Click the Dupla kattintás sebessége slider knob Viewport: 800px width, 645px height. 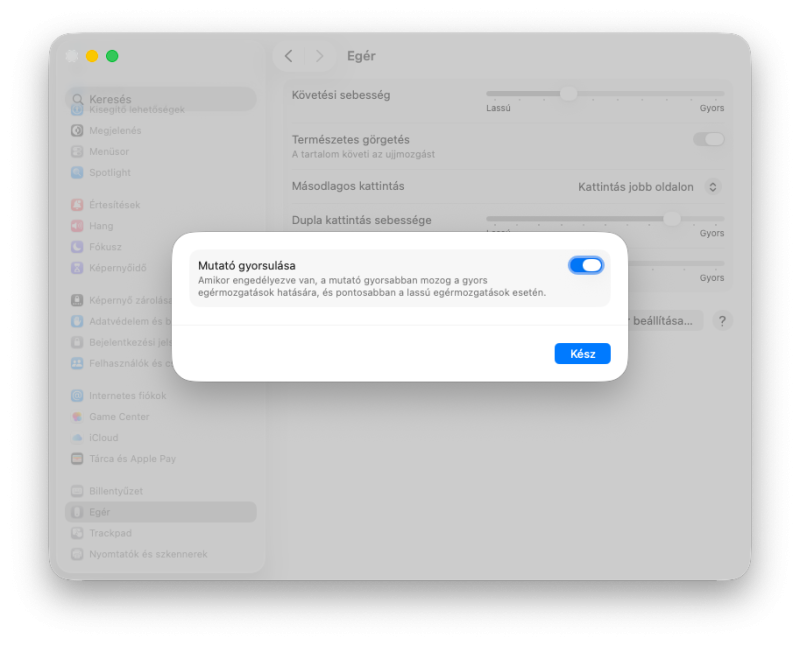(671, 219)
